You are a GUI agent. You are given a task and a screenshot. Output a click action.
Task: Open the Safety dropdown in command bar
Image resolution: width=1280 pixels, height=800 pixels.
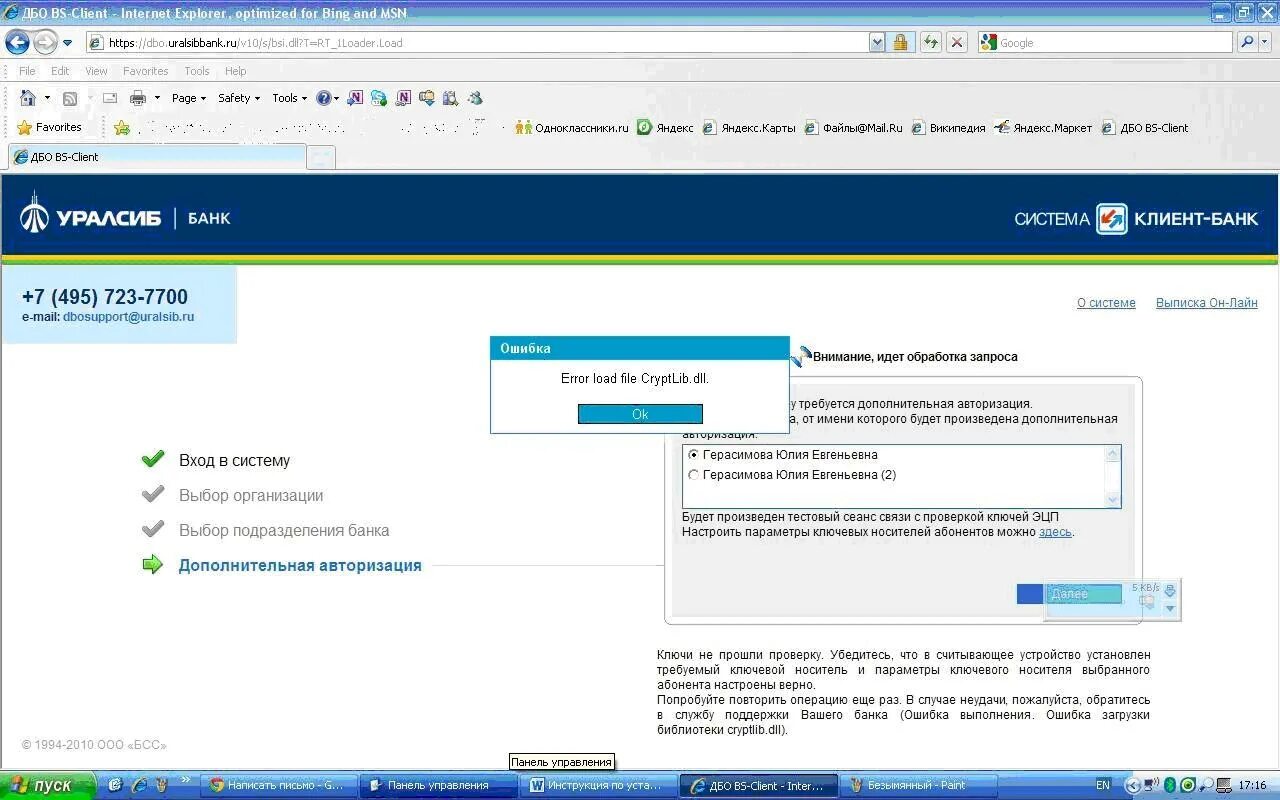click(238, 98)
